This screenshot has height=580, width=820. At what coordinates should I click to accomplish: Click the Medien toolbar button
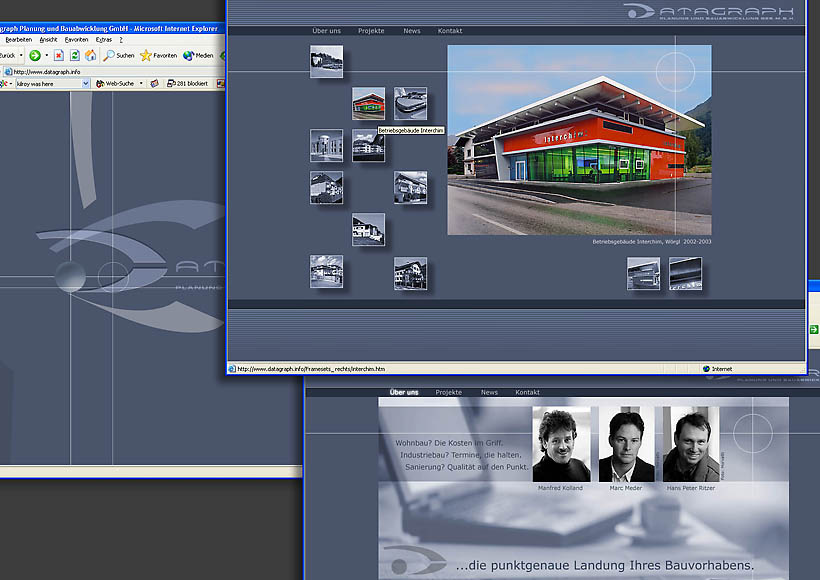point(197,55)
